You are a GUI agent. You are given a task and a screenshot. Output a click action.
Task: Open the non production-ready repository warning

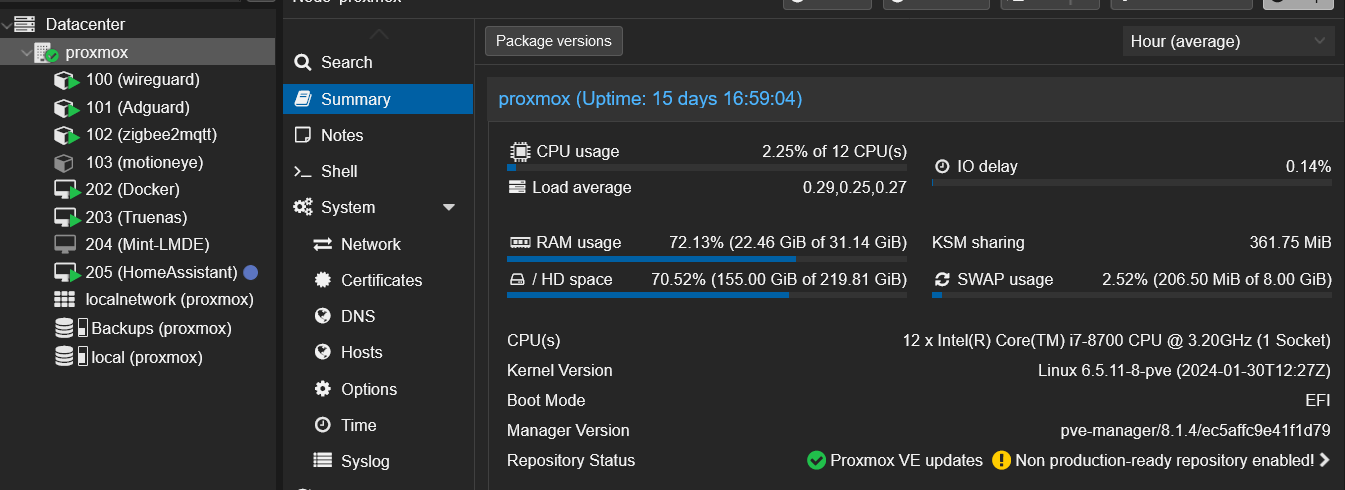[1164, 461]
